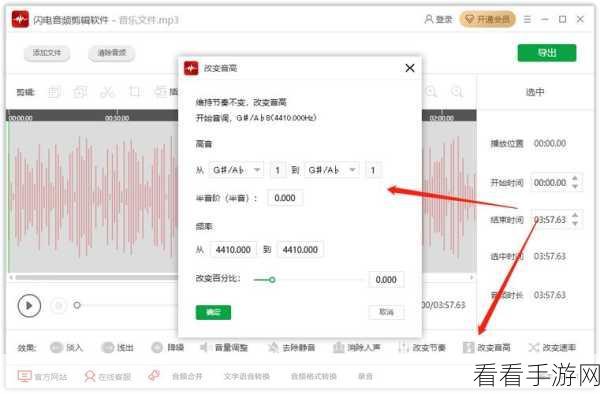Click the playback progress slider handle
600x394 pixels.
(77, 305)
